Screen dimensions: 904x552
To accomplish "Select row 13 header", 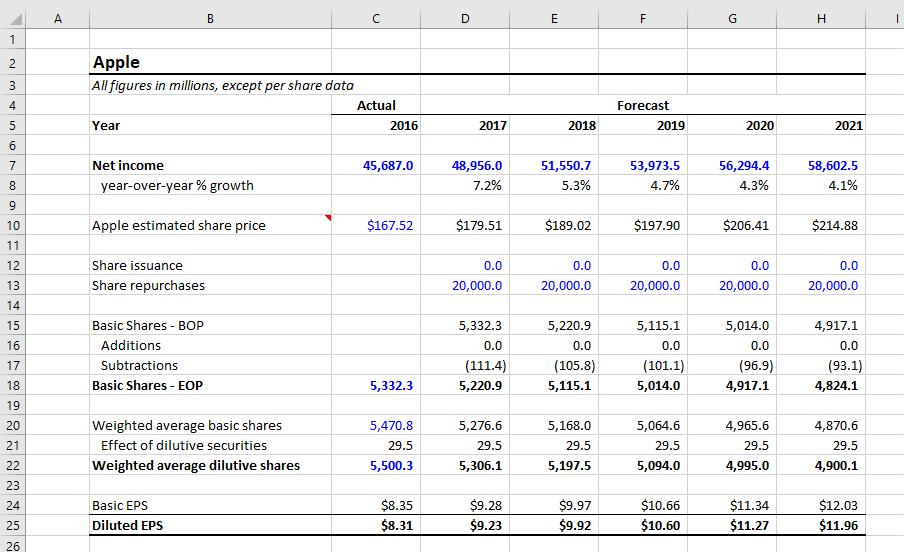I will coord(13,286).
